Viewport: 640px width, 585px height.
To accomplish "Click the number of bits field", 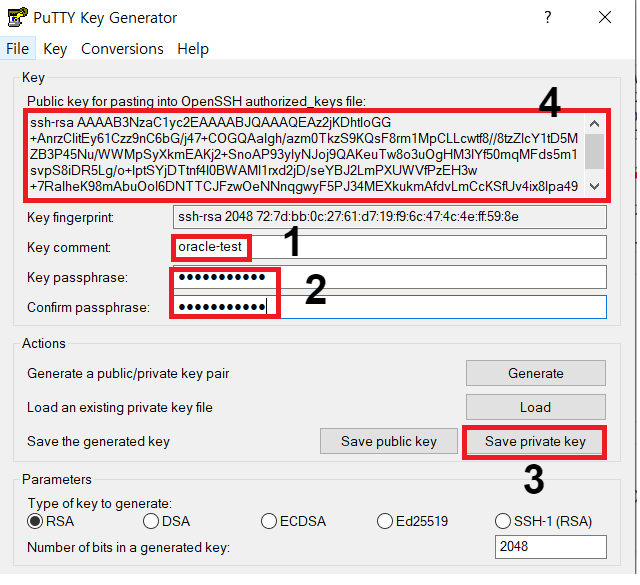I will (551, 547).
